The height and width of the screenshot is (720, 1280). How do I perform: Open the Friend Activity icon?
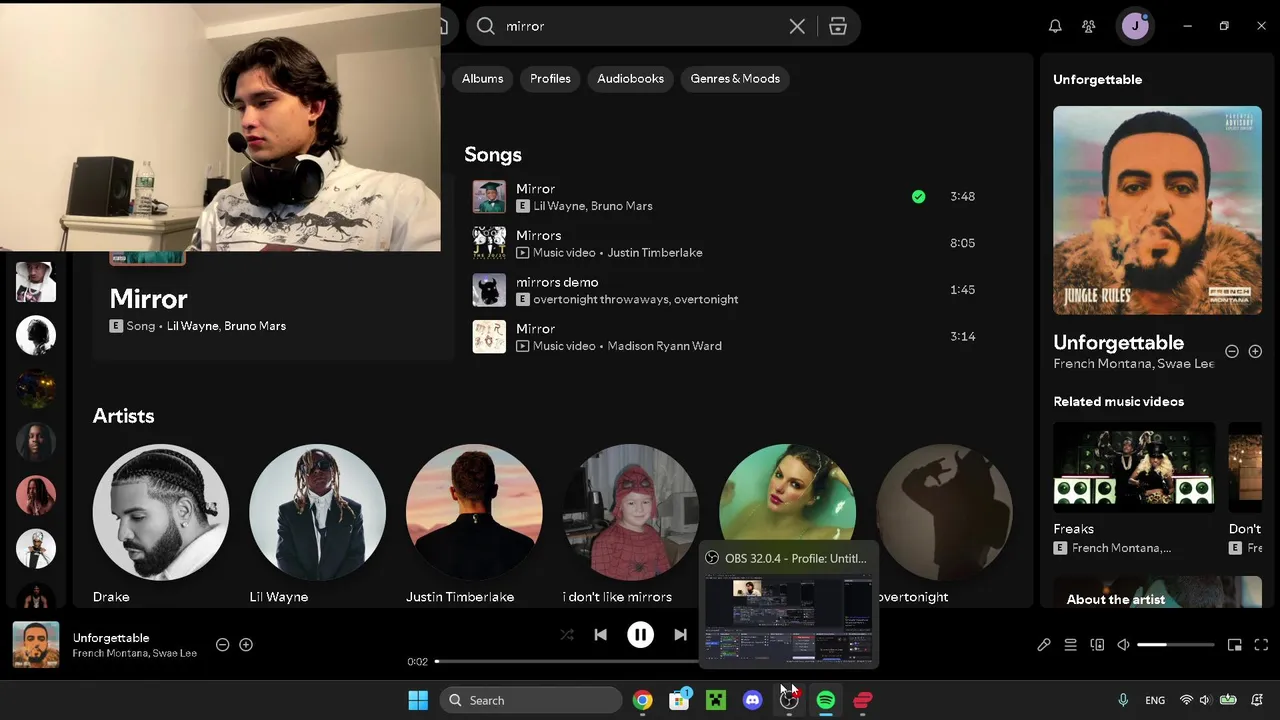1089,27
